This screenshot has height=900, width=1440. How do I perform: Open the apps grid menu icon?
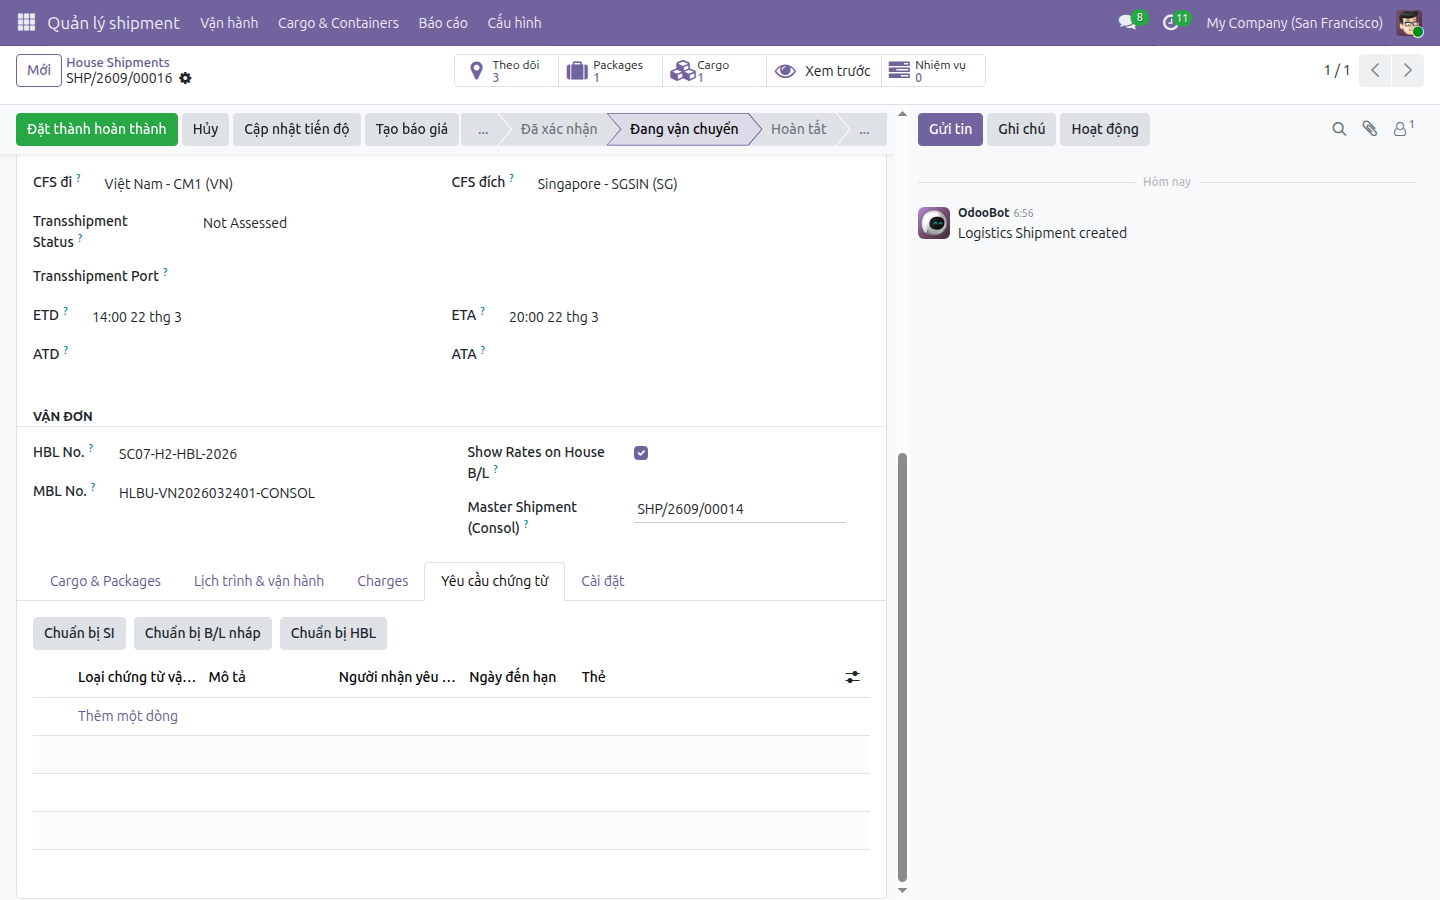point(26,22)
